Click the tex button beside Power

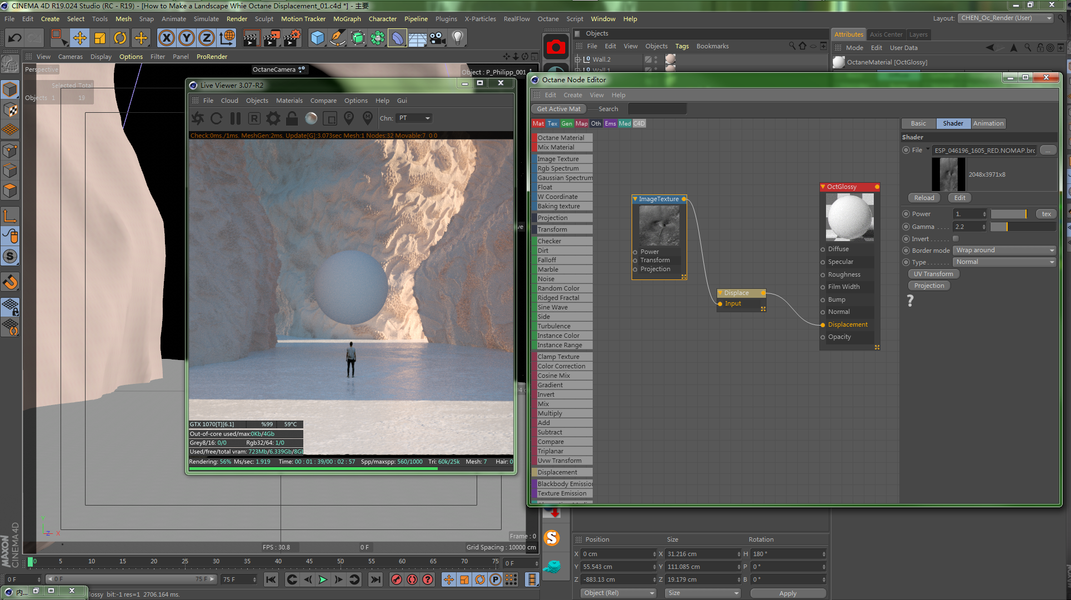1046,214
